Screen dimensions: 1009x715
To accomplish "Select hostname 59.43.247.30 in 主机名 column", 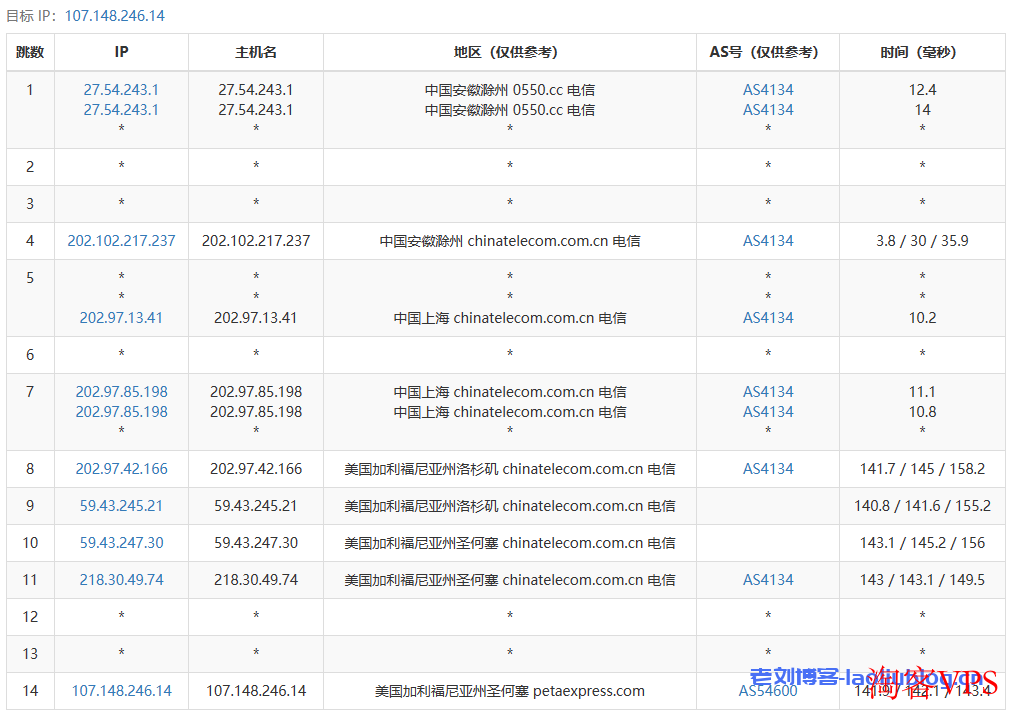I will tap(255, 543).
